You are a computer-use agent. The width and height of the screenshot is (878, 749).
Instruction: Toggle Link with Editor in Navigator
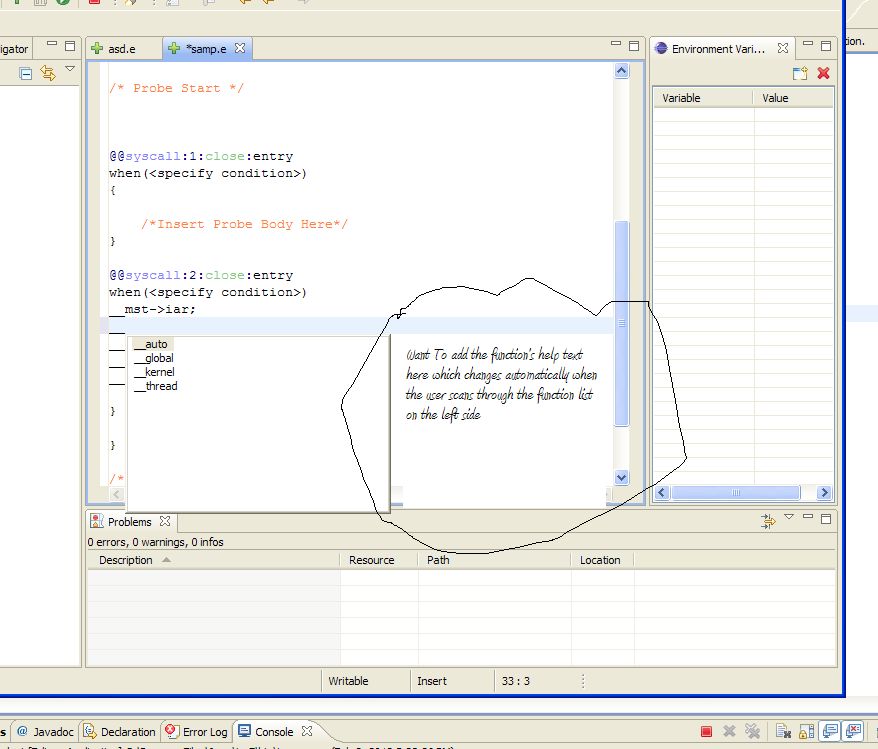coord(48,73)
